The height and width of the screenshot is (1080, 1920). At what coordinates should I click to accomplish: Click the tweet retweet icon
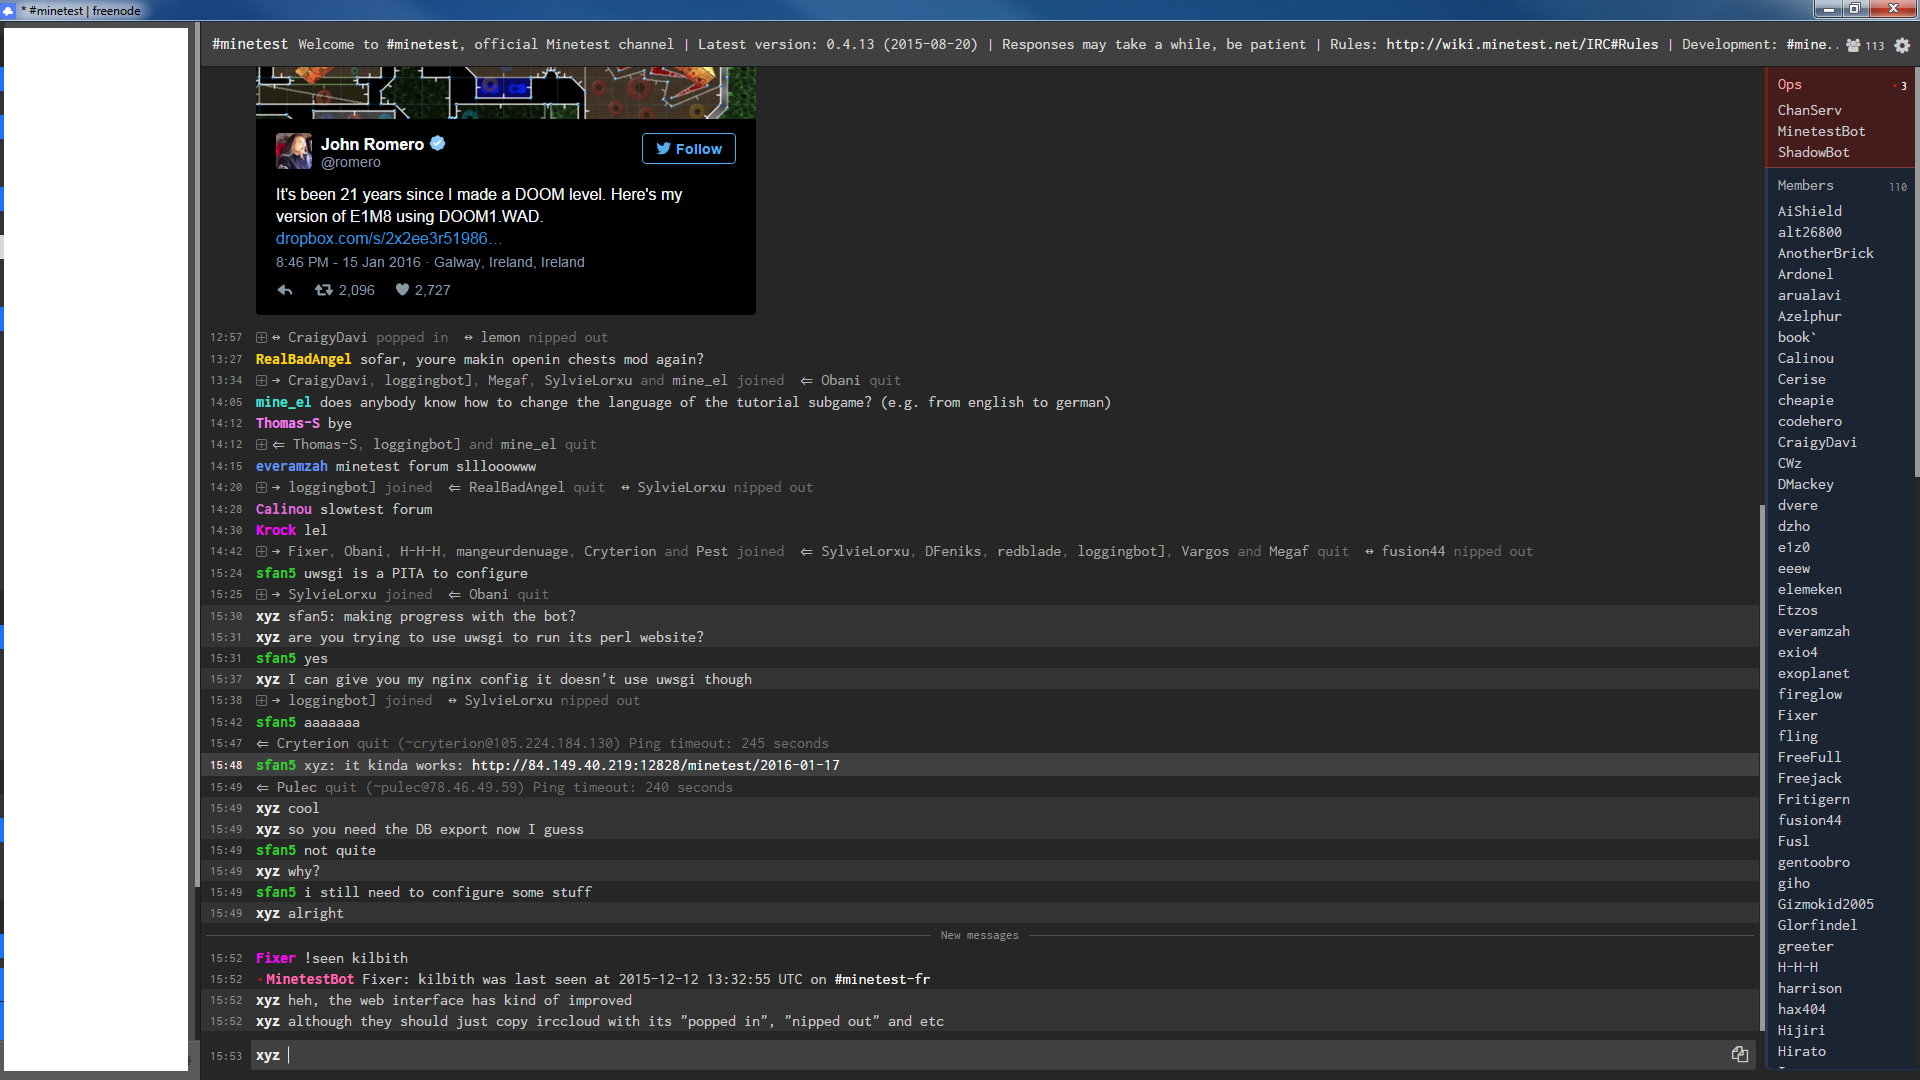click(324, 290)
